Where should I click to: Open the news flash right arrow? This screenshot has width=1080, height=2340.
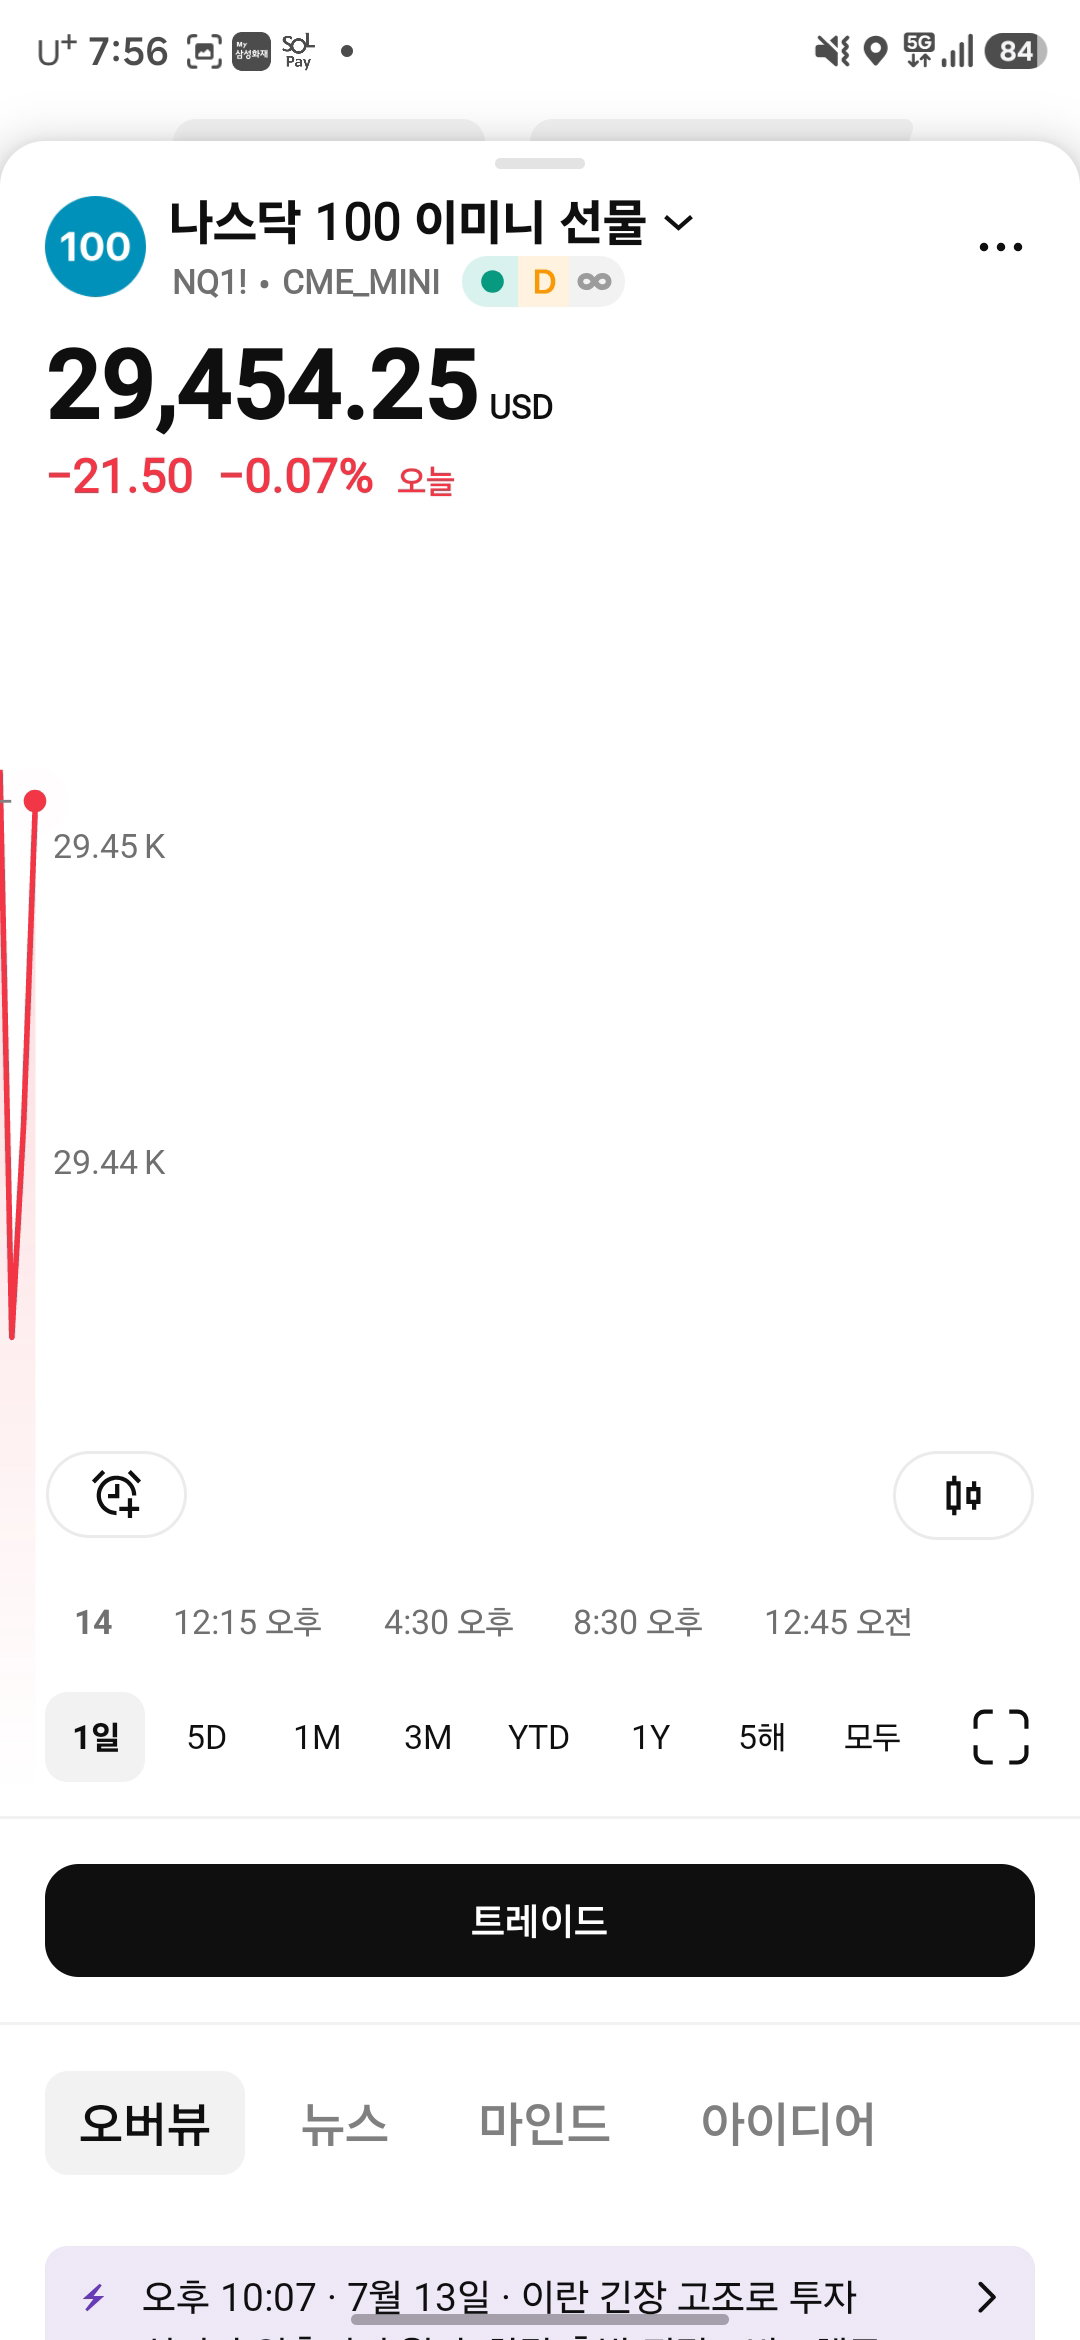pyautogui.click(x=987, y=2297)
